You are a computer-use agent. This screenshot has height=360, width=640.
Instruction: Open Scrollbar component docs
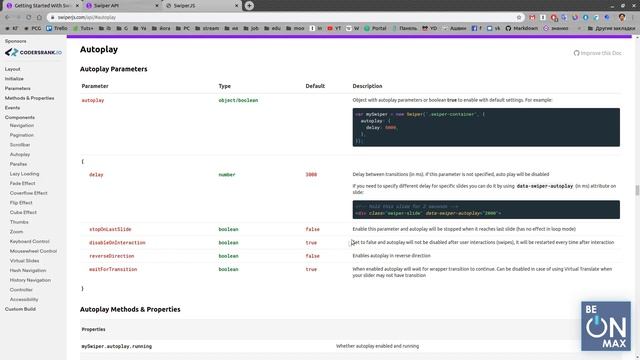20,145
